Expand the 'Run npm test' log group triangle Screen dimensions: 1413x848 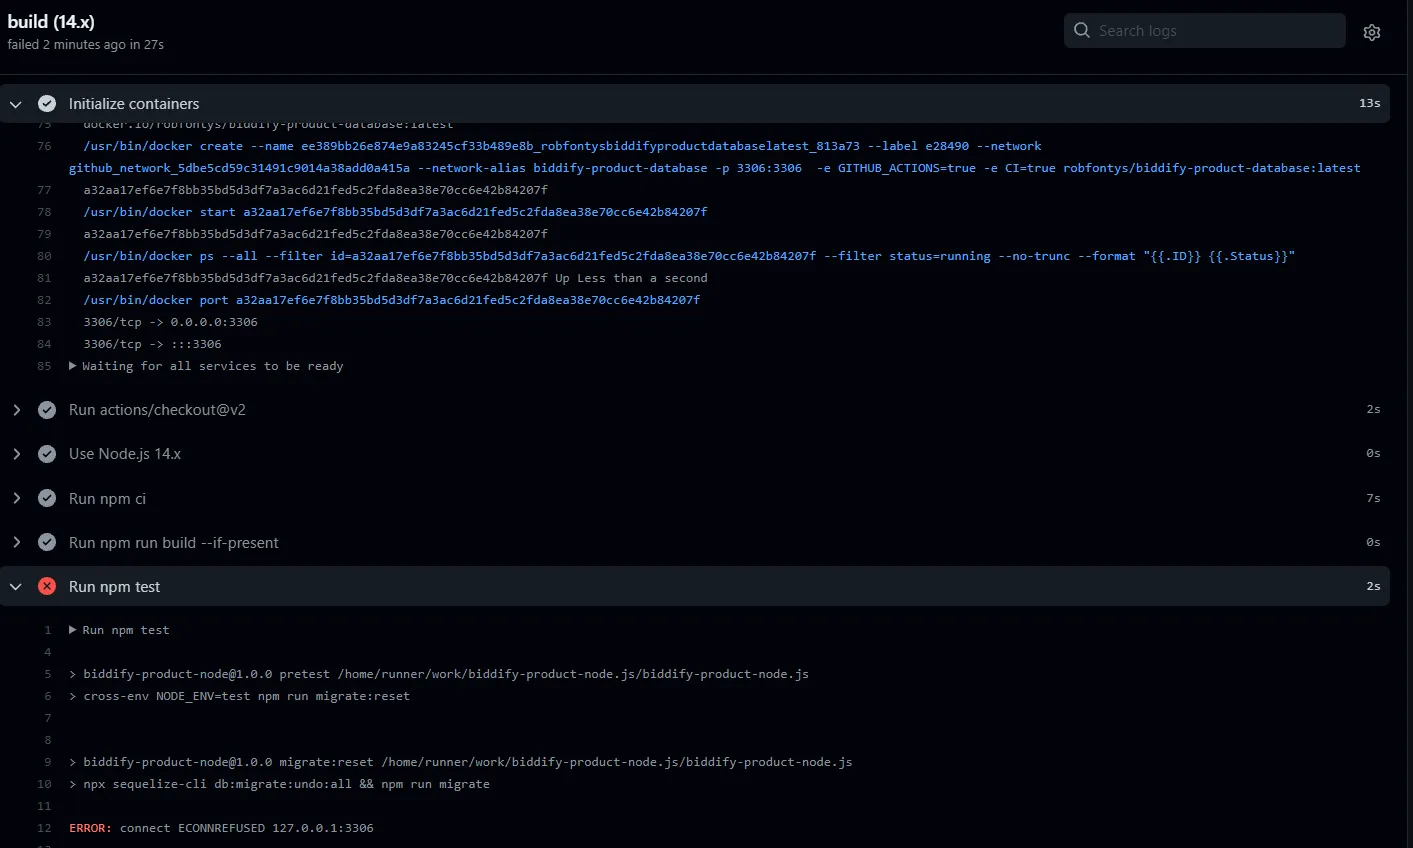point(73,630)
